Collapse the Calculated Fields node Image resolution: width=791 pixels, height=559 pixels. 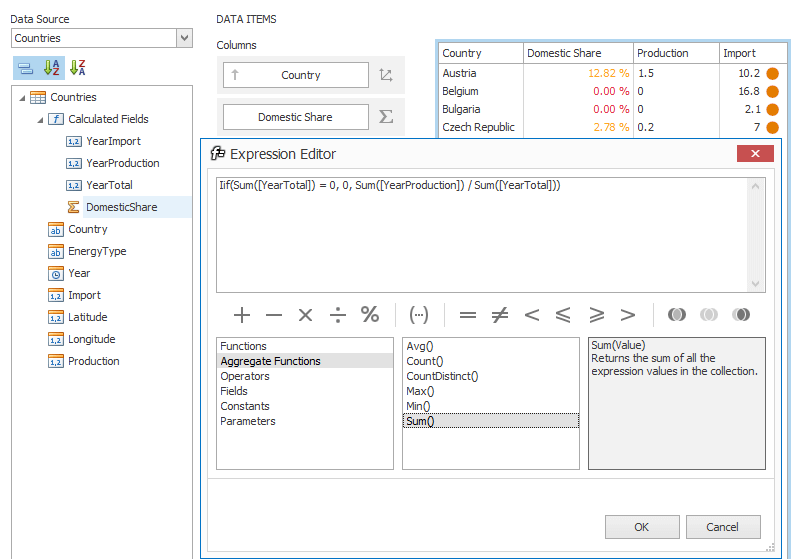click(40, 119)
